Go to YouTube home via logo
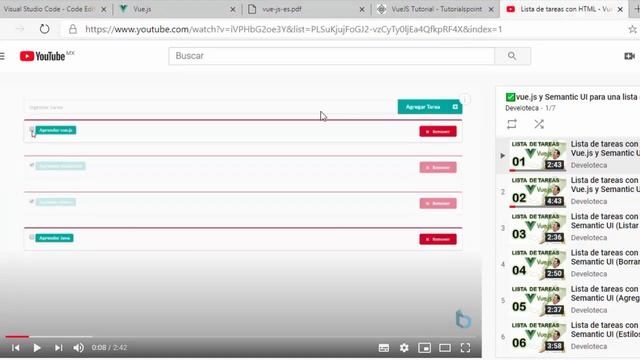 (x=43, y=56)
